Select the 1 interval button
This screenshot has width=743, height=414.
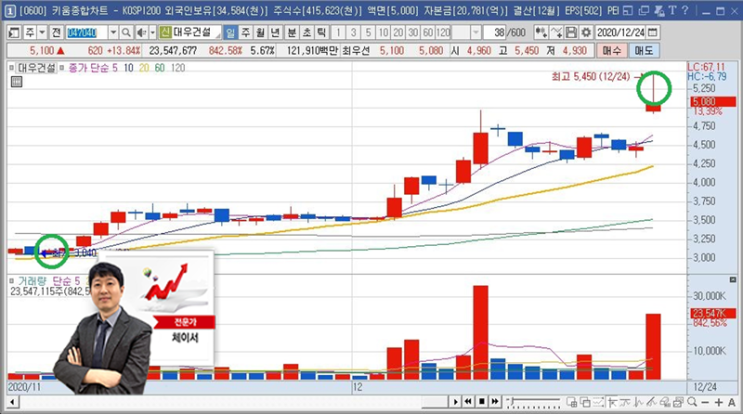pyautogui.click(x=338, y=32)
